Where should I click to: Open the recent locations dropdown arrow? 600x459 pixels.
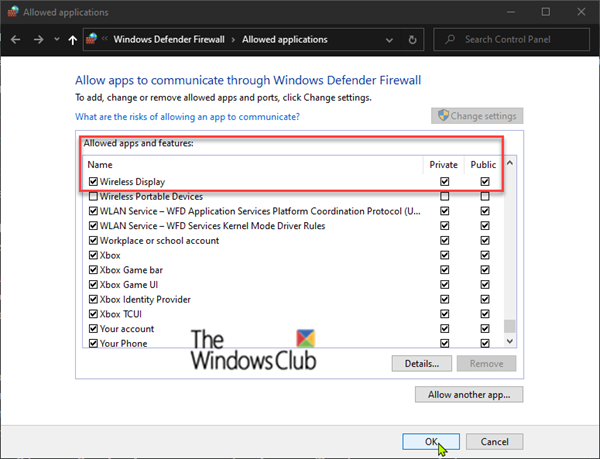point(57,39)
